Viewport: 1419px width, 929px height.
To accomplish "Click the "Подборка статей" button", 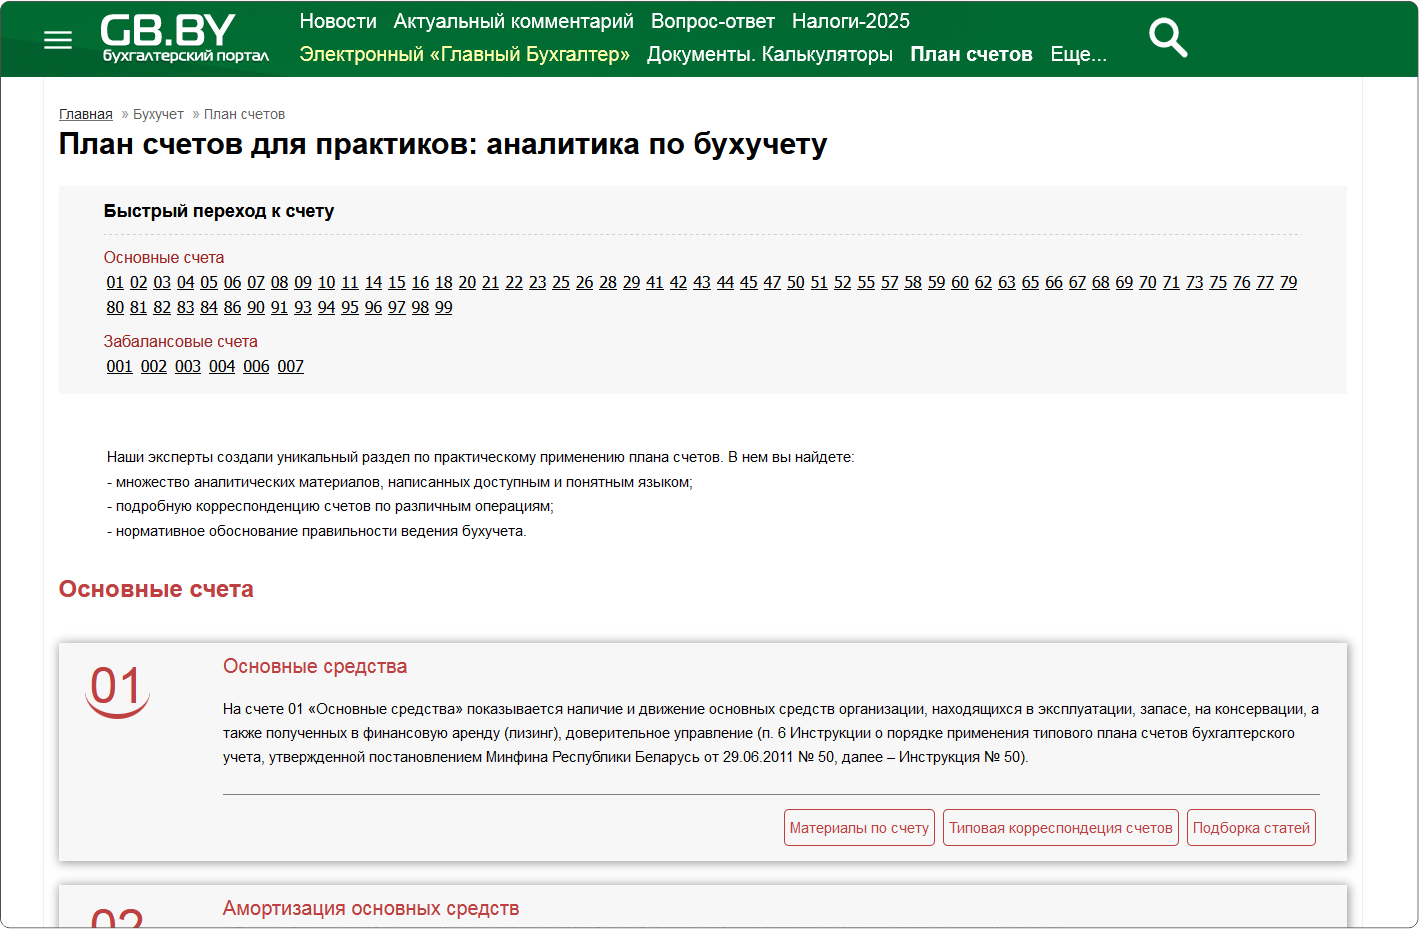I will [x=1250, y=828].
